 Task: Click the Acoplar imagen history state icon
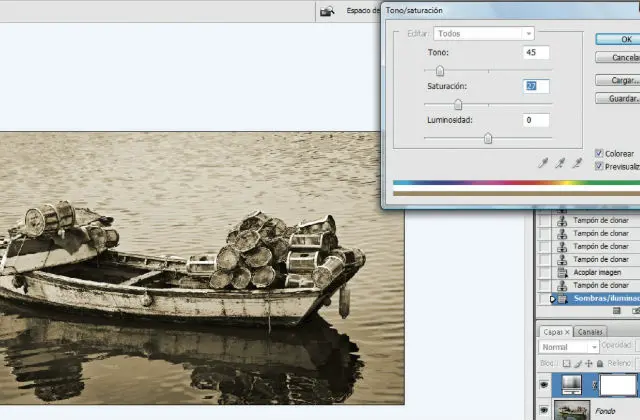point(561,272)
